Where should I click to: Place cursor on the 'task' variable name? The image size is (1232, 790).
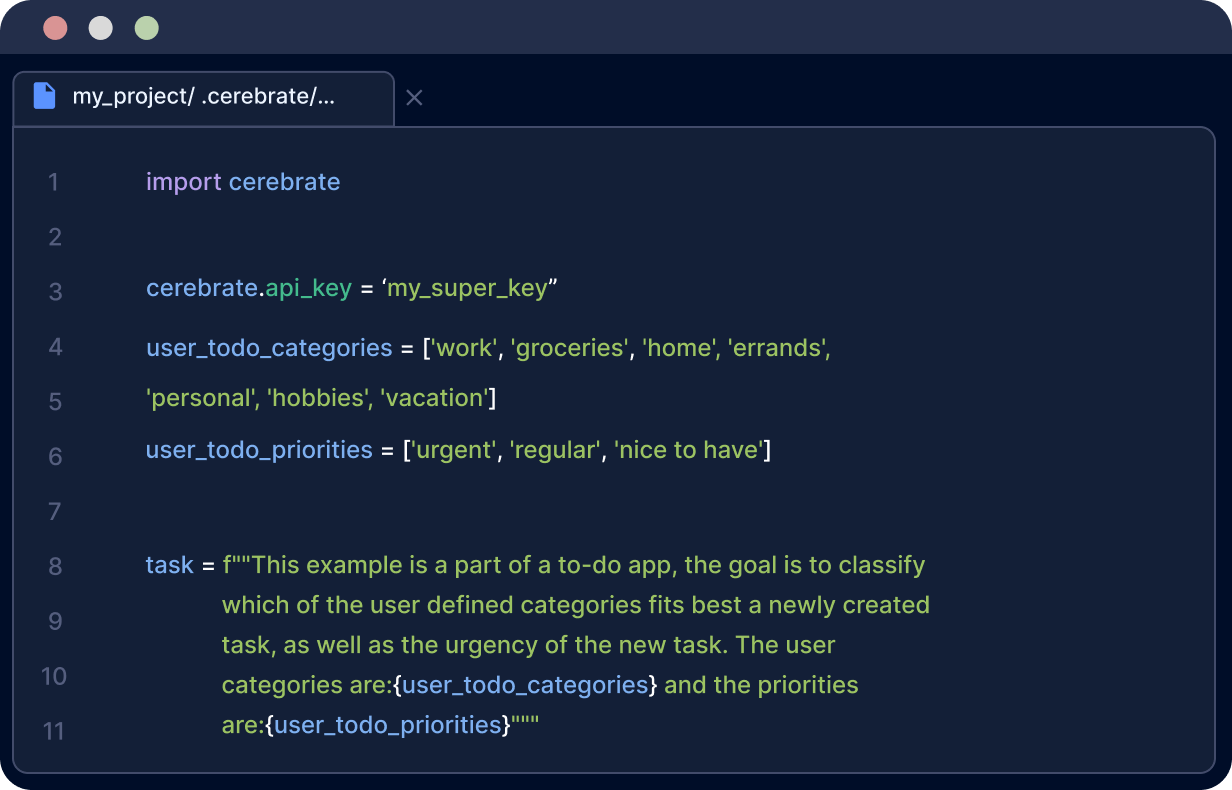(169, 565)
